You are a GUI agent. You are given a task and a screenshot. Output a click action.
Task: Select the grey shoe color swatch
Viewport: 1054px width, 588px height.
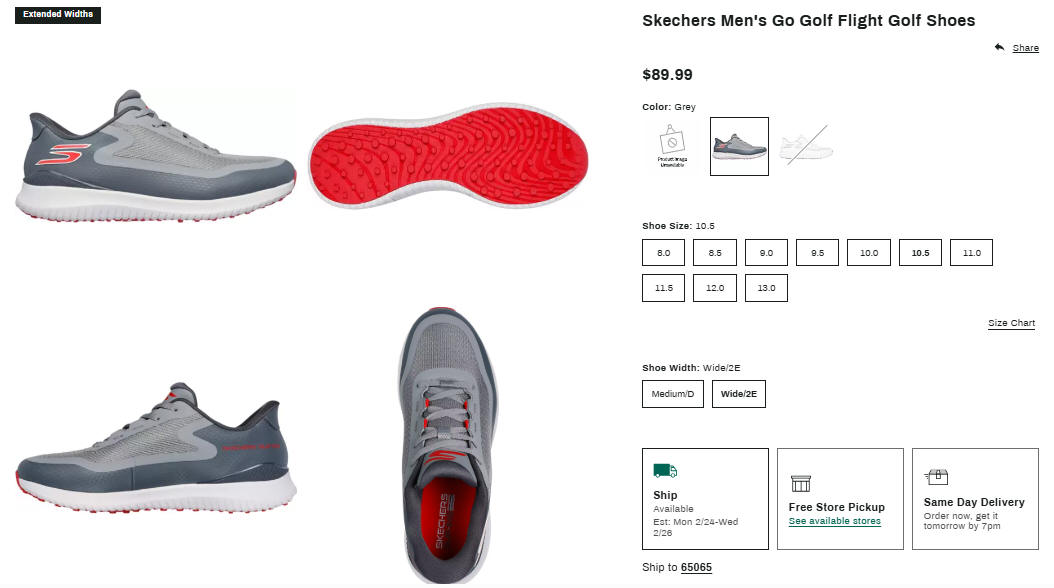[739, 146]
